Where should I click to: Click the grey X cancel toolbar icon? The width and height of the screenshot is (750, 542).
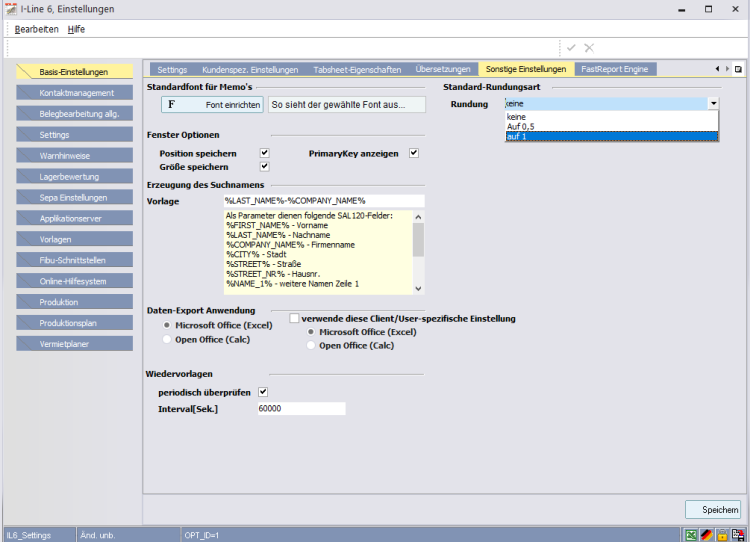coord(589,48)
